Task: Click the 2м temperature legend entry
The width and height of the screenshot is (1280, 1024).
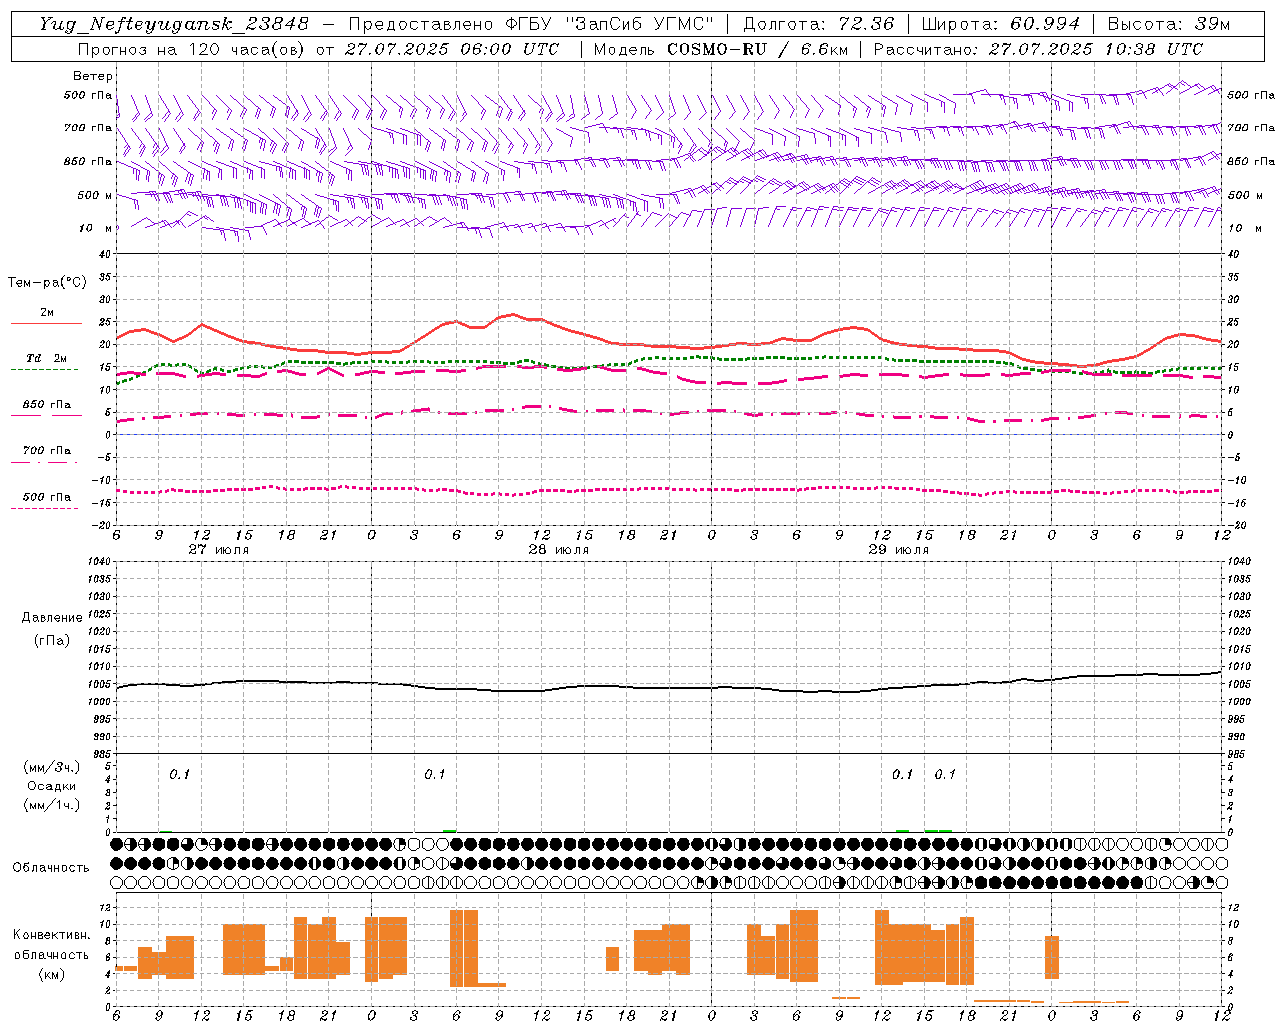Action: tap(47, 313)
